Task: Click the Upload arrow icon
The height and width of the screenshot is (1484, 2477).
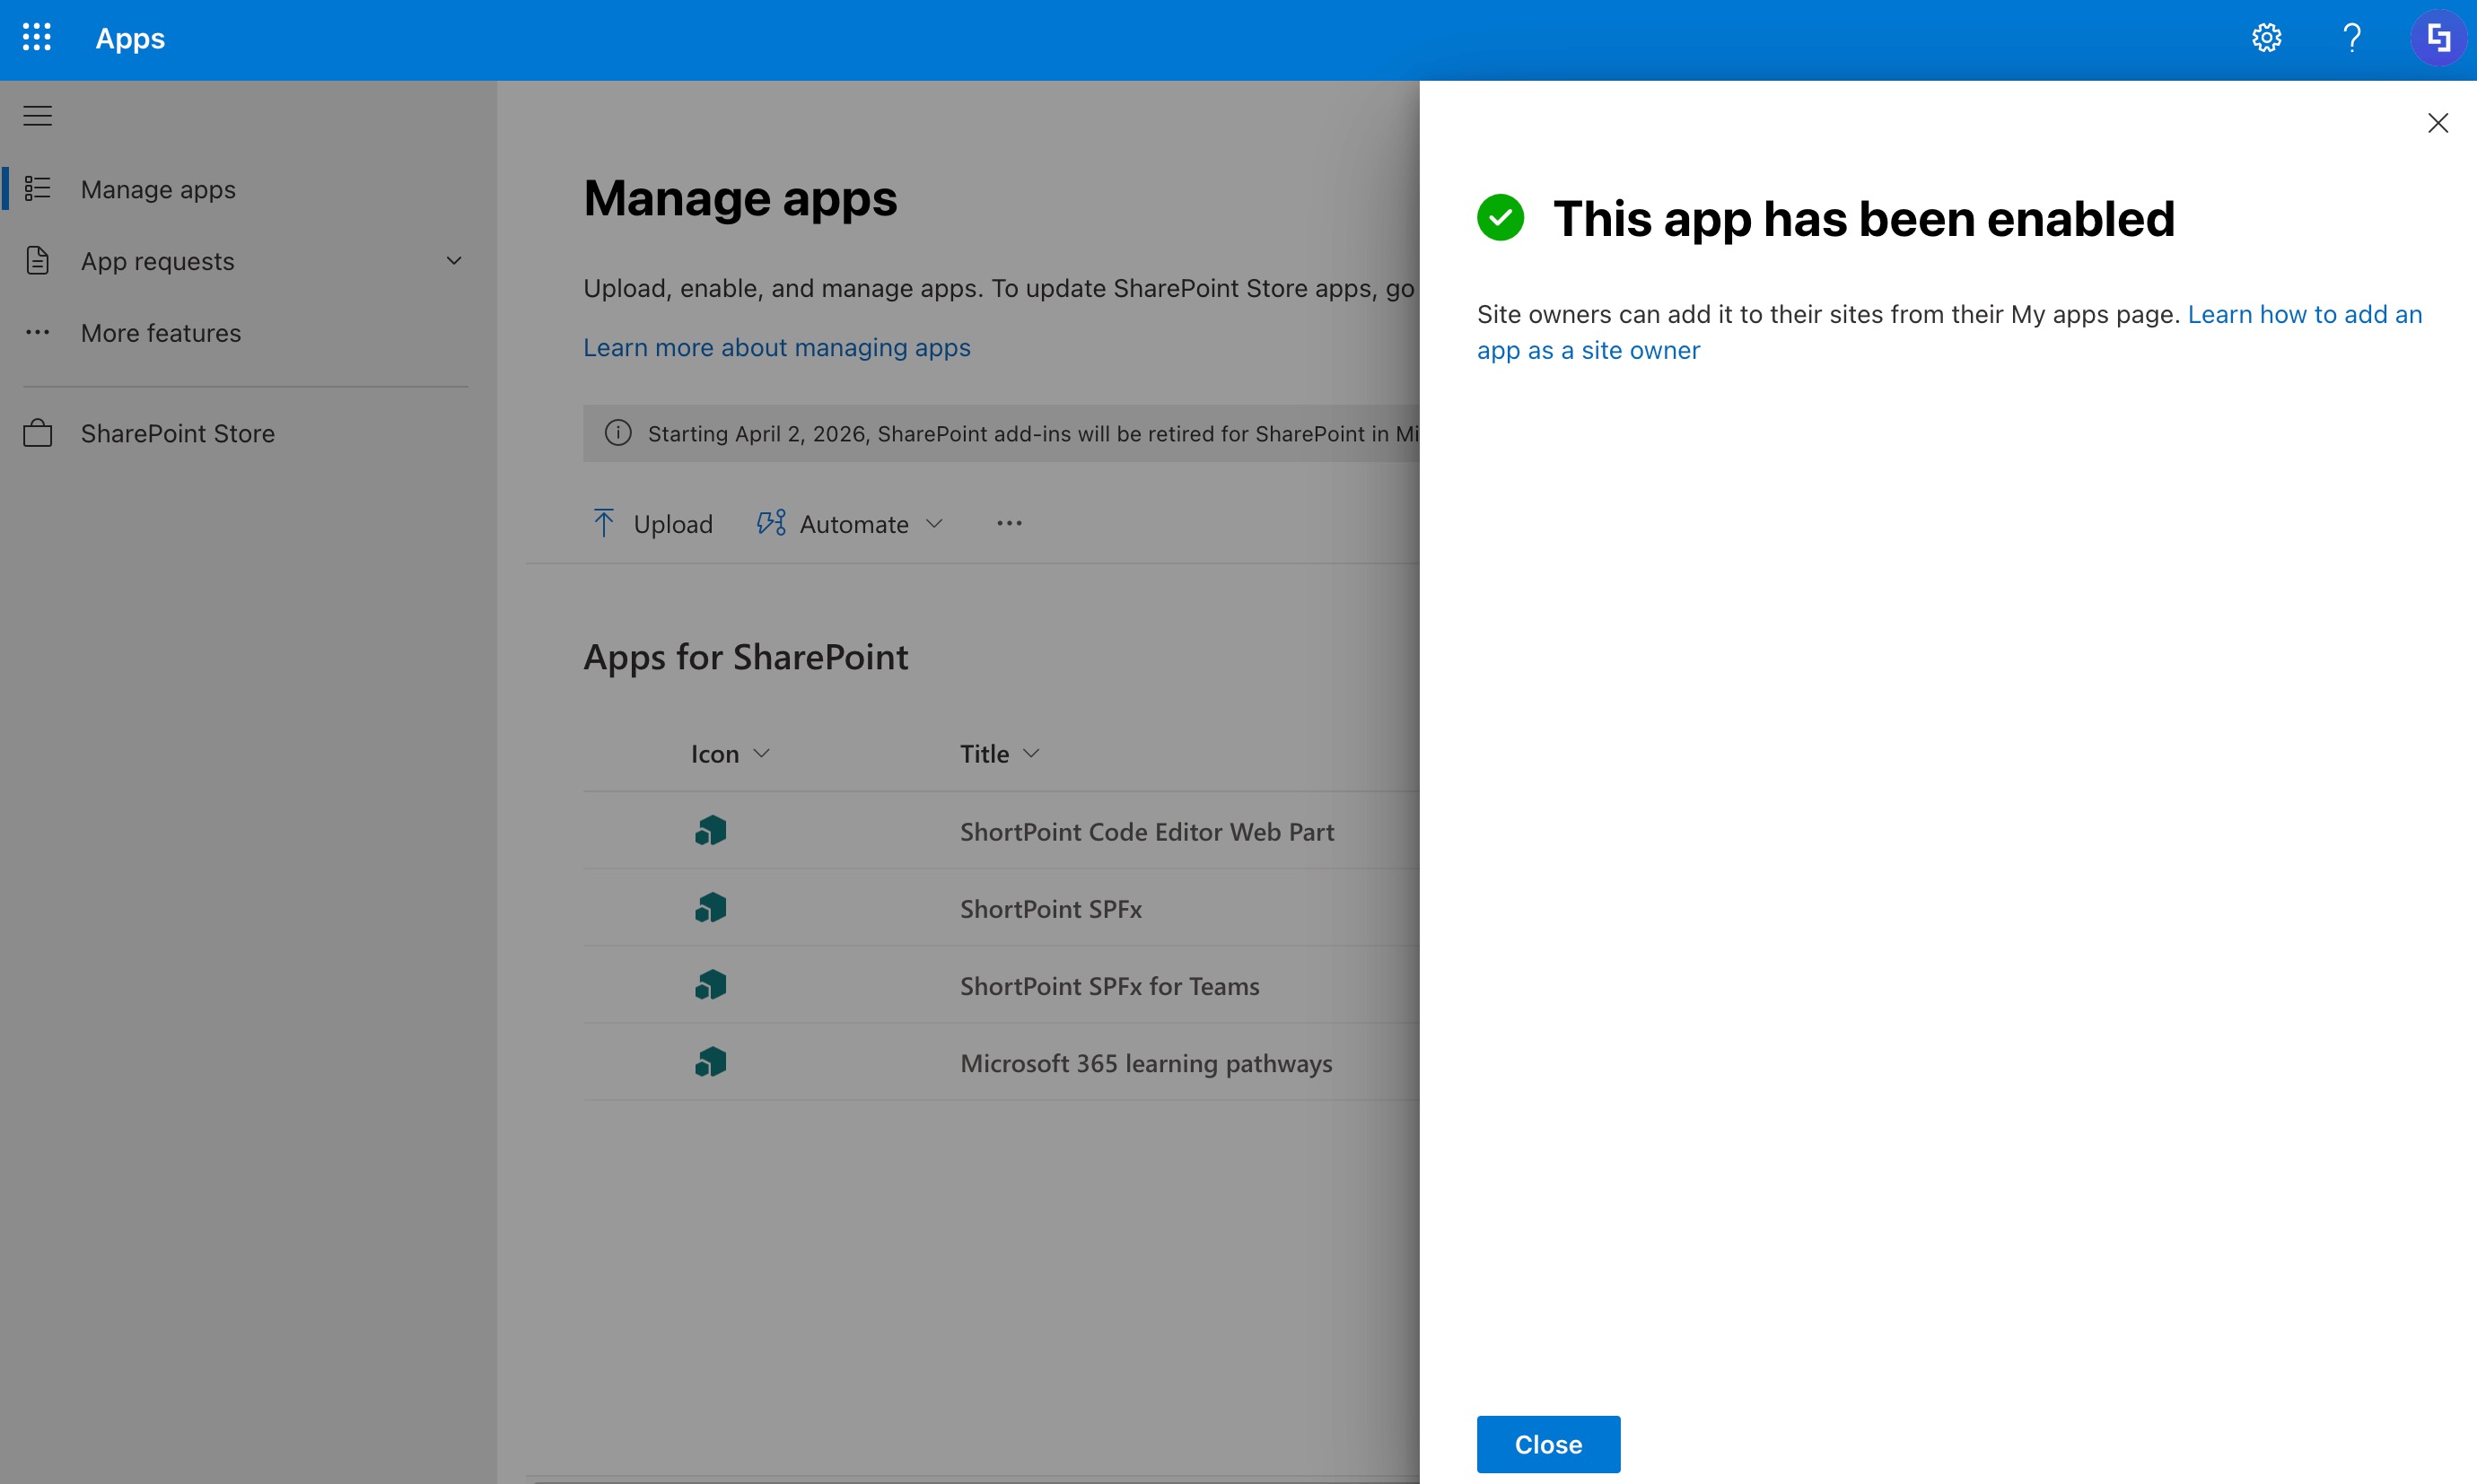Action: 604,523
